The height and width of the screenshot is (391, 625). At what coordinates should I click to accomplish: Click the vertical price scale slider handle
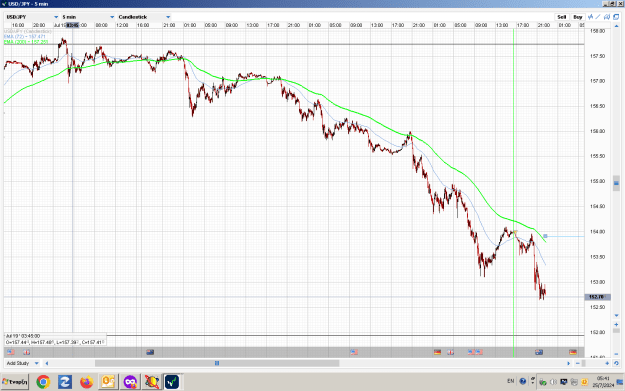(616, 183)
